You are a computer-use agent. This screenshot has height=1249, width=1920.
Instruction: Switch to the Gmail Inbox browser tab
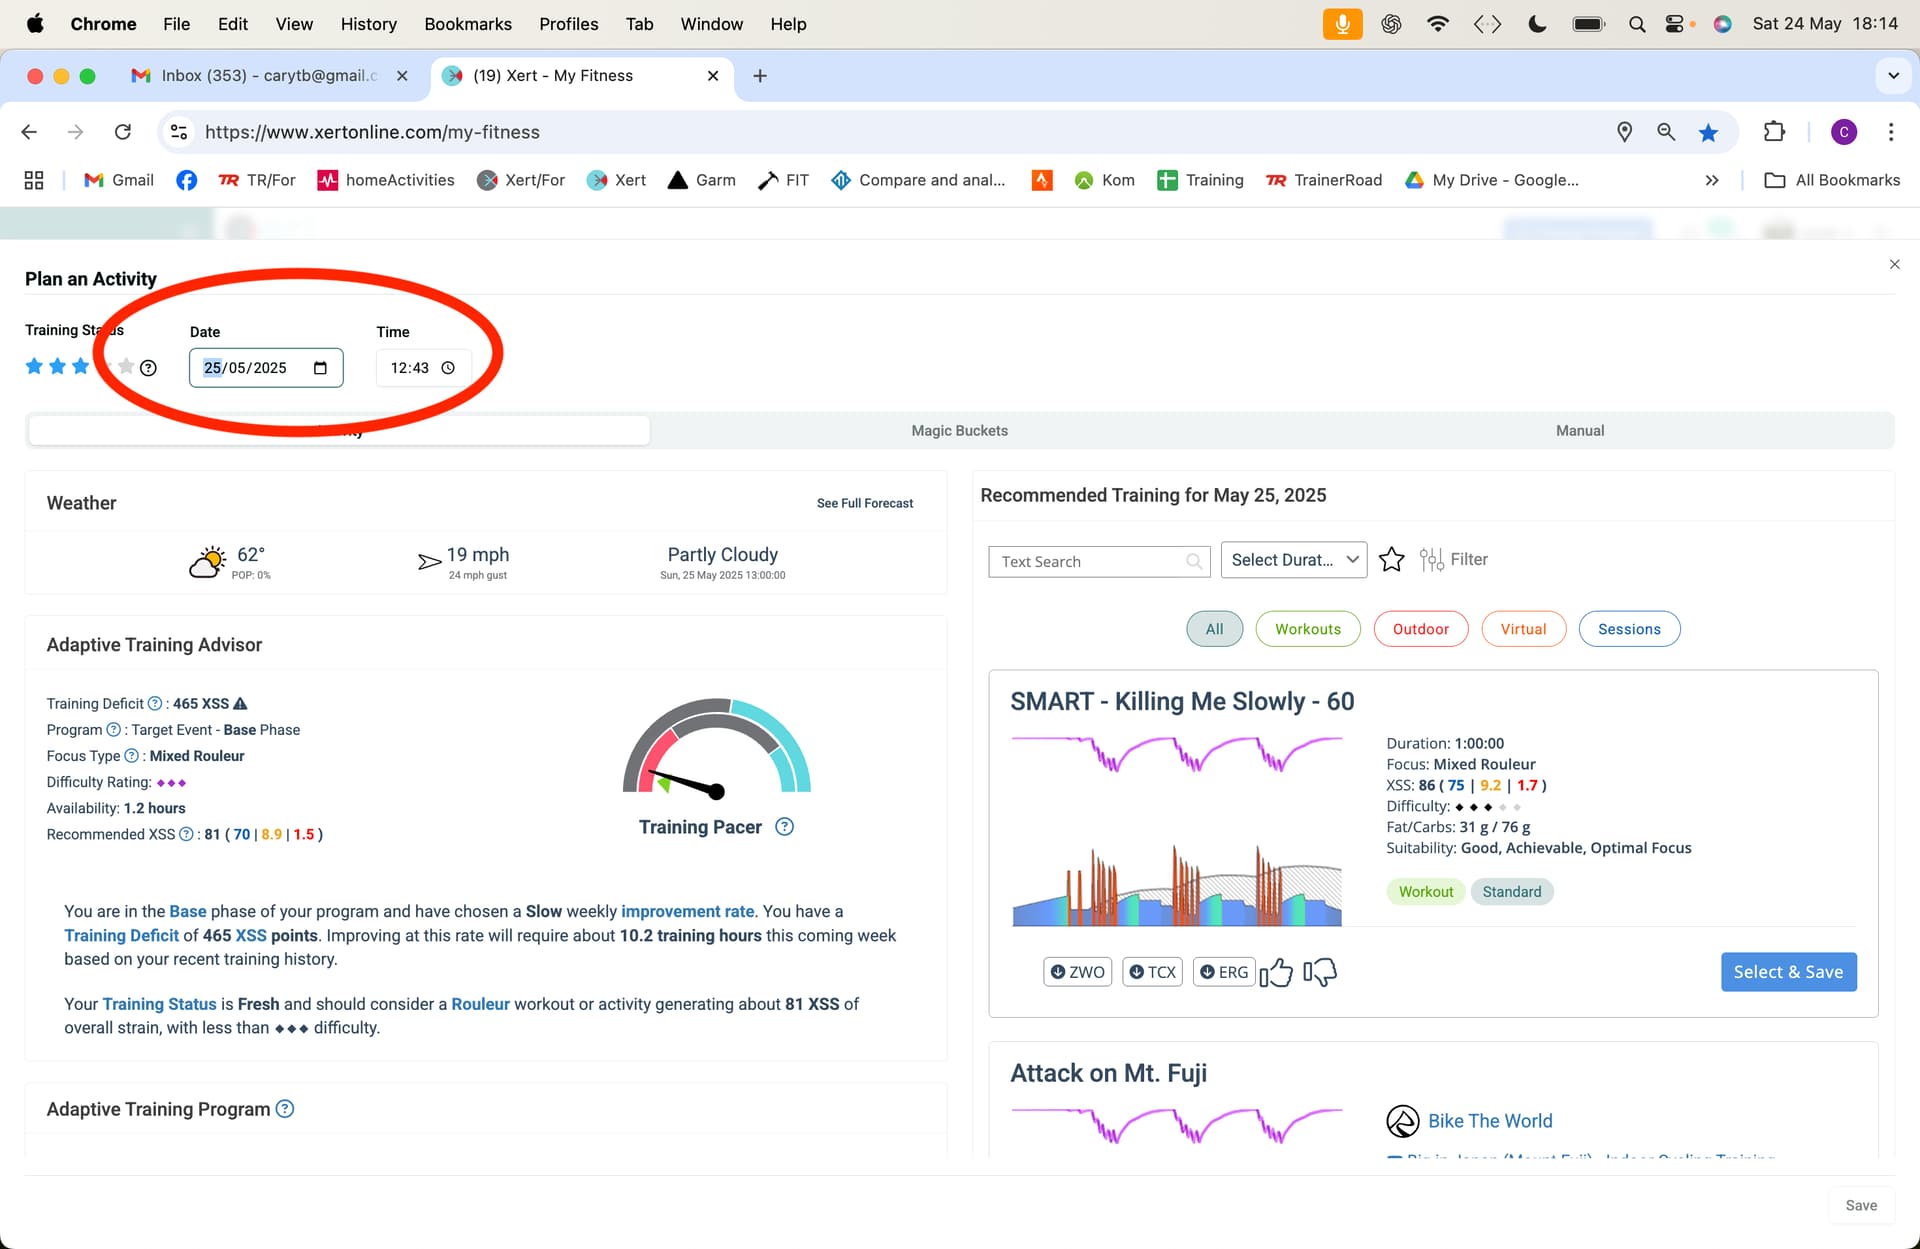(268, 76)
